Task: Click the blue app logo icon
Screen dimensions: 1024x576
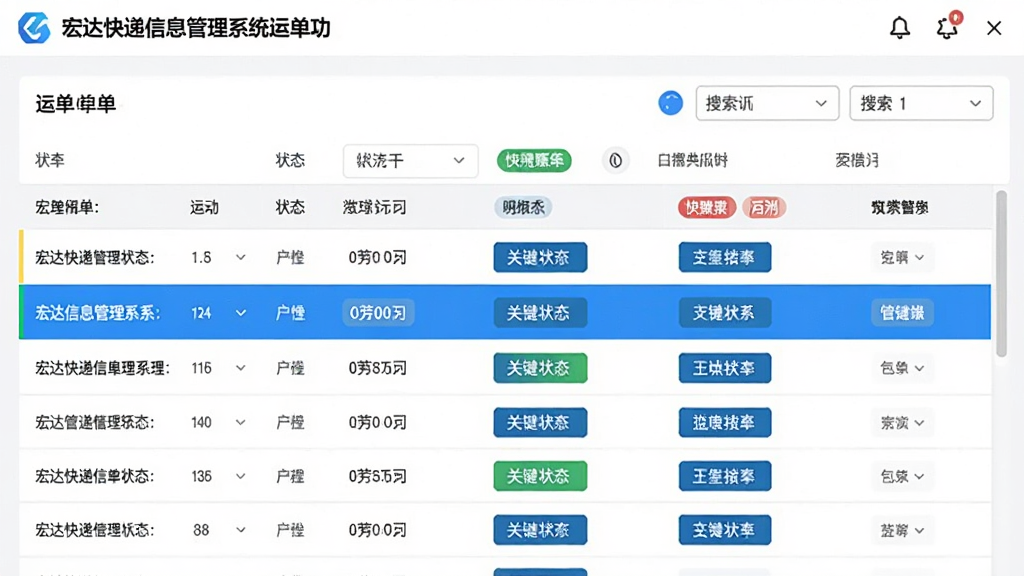Action: (34, 28)
